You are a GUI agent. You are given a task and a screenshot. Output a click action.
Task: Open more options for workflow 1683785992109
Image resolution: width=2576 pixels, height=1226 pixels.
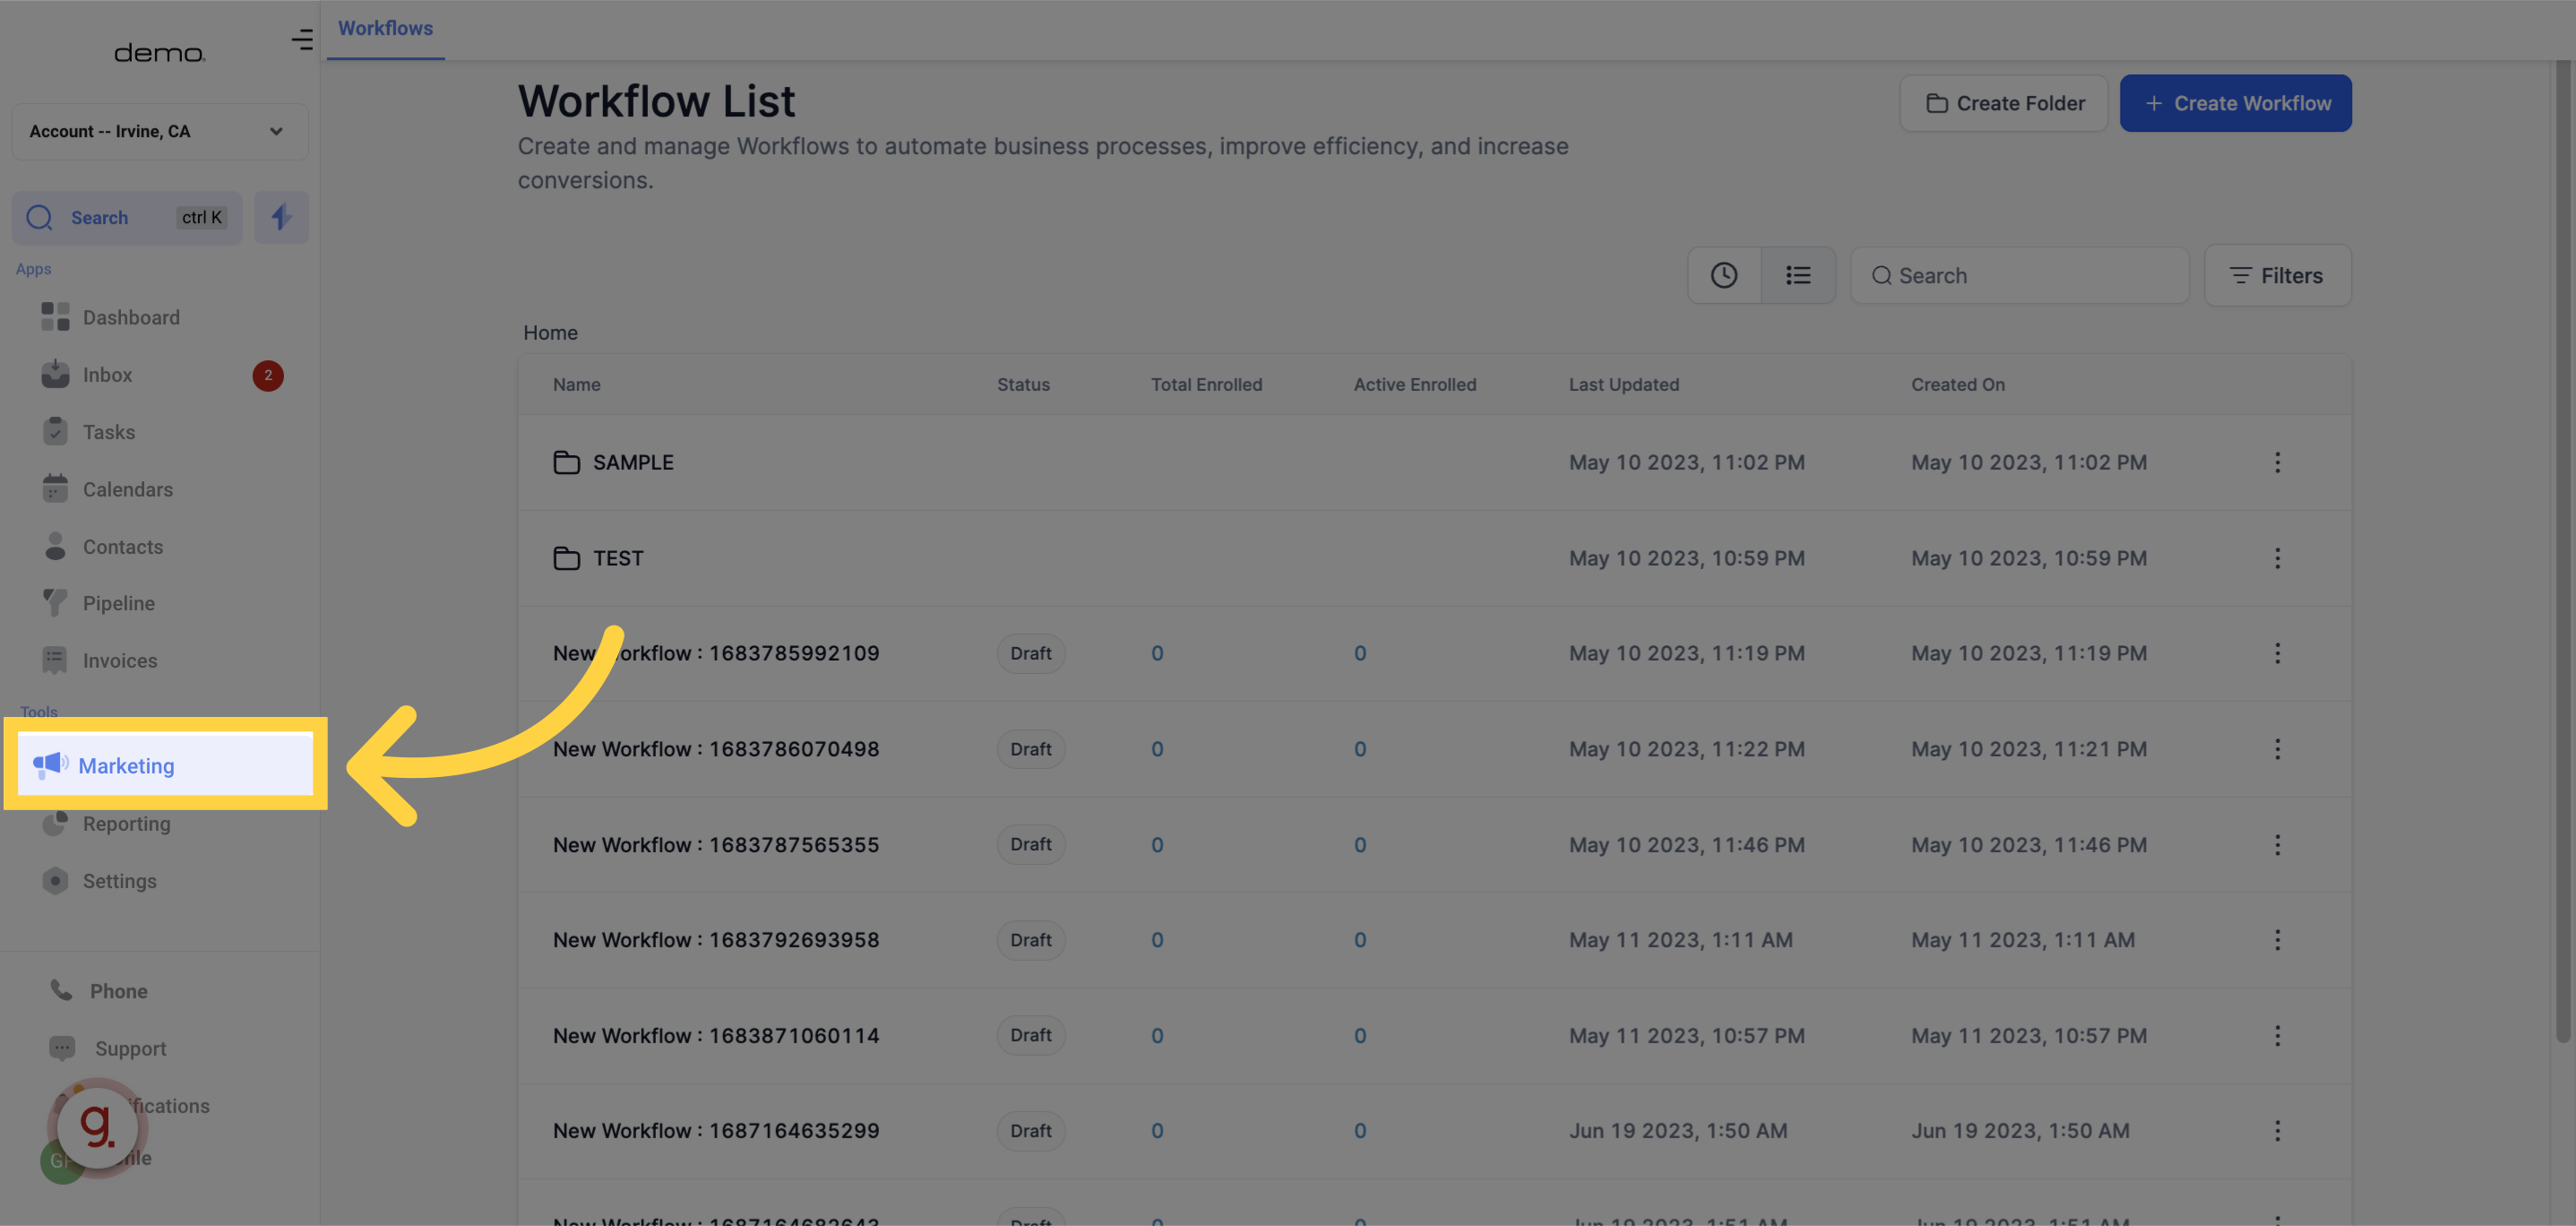[2277, 653]
